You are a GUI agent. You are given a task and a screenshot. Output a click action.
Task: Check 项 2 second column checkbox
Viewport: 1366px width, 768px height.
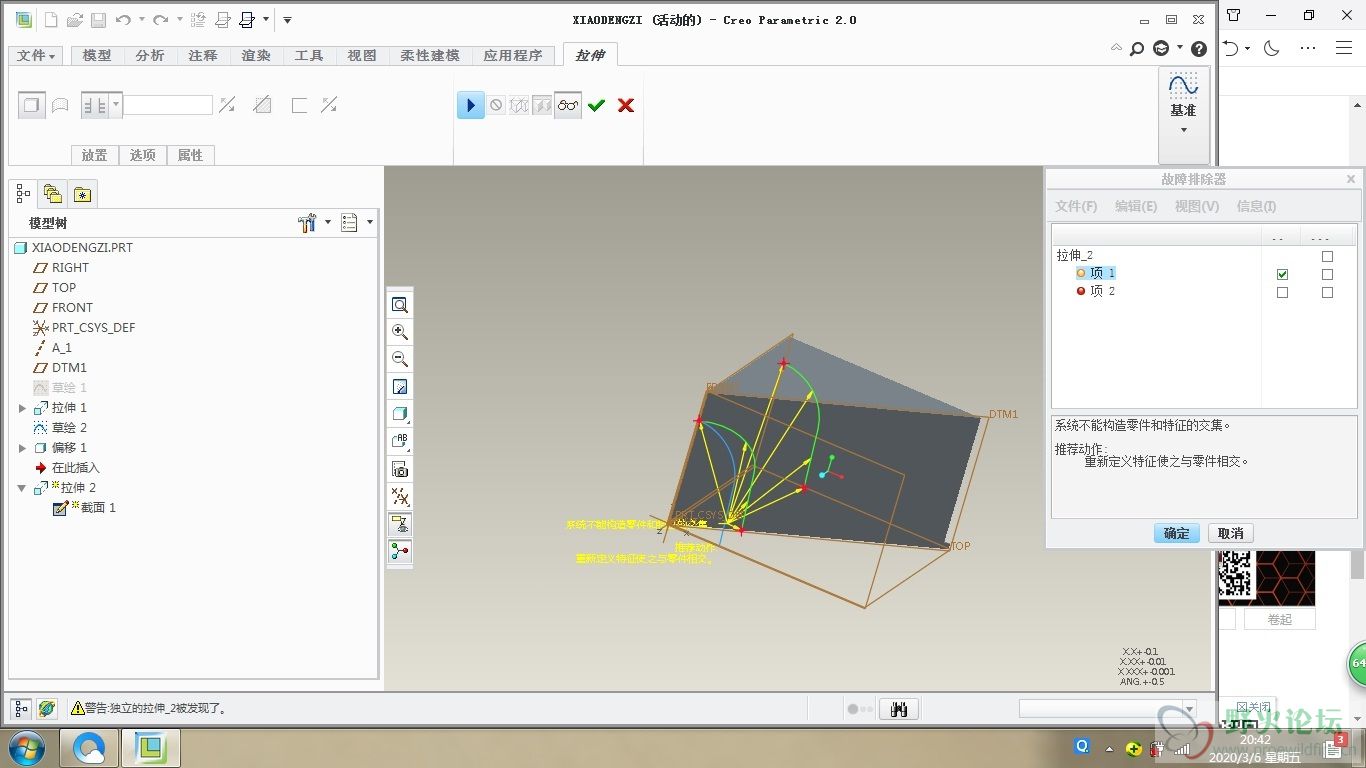(1327, 292)
